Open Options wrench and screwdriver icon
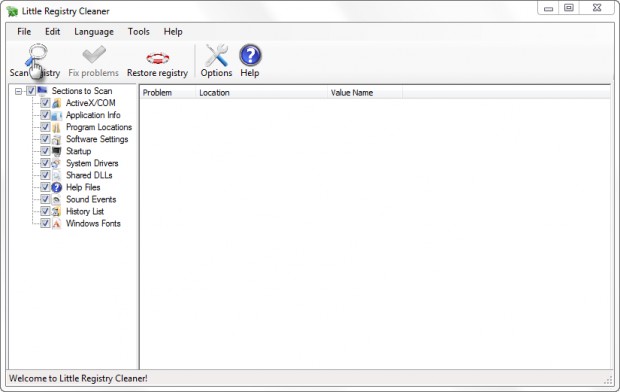620x392 pixels. [216, 55]
